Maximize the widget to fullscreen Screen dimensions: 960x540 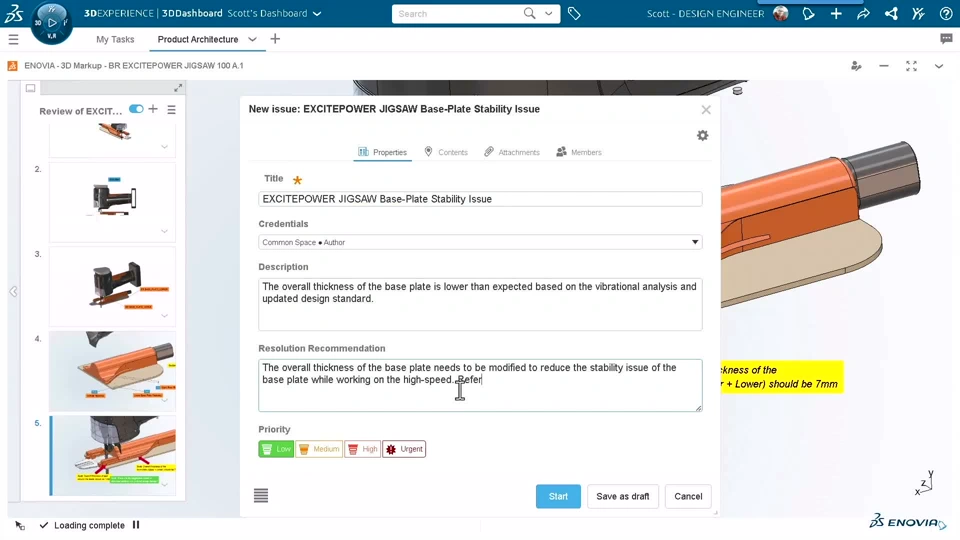pos(911,66)
